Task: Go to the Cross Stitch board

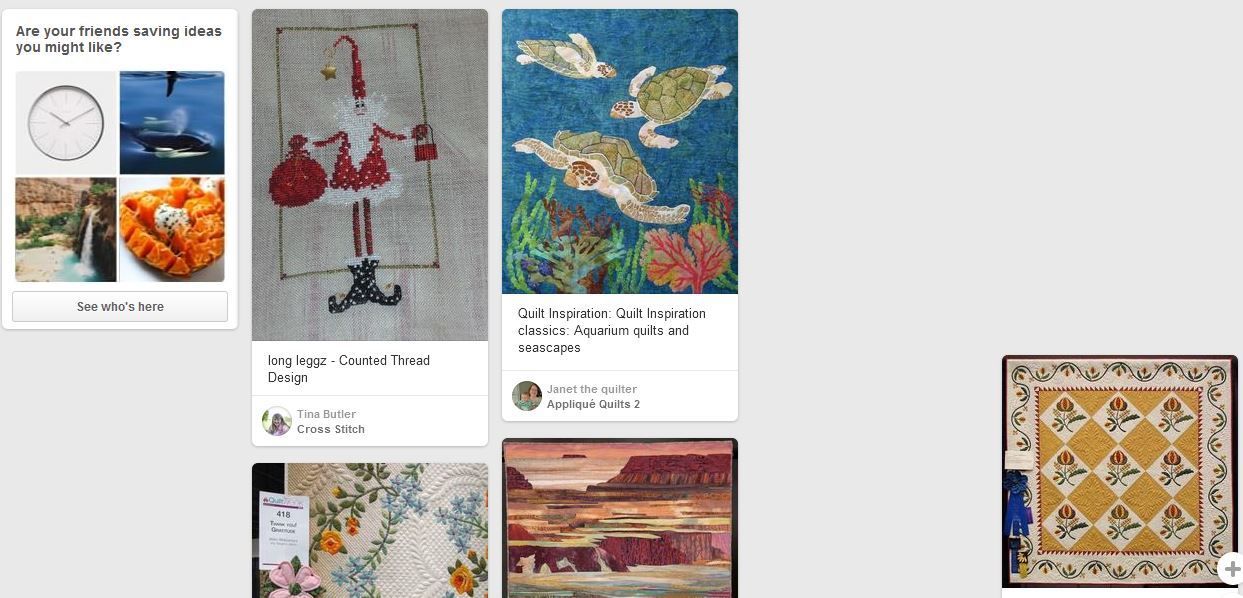Action: click(331, 429)
